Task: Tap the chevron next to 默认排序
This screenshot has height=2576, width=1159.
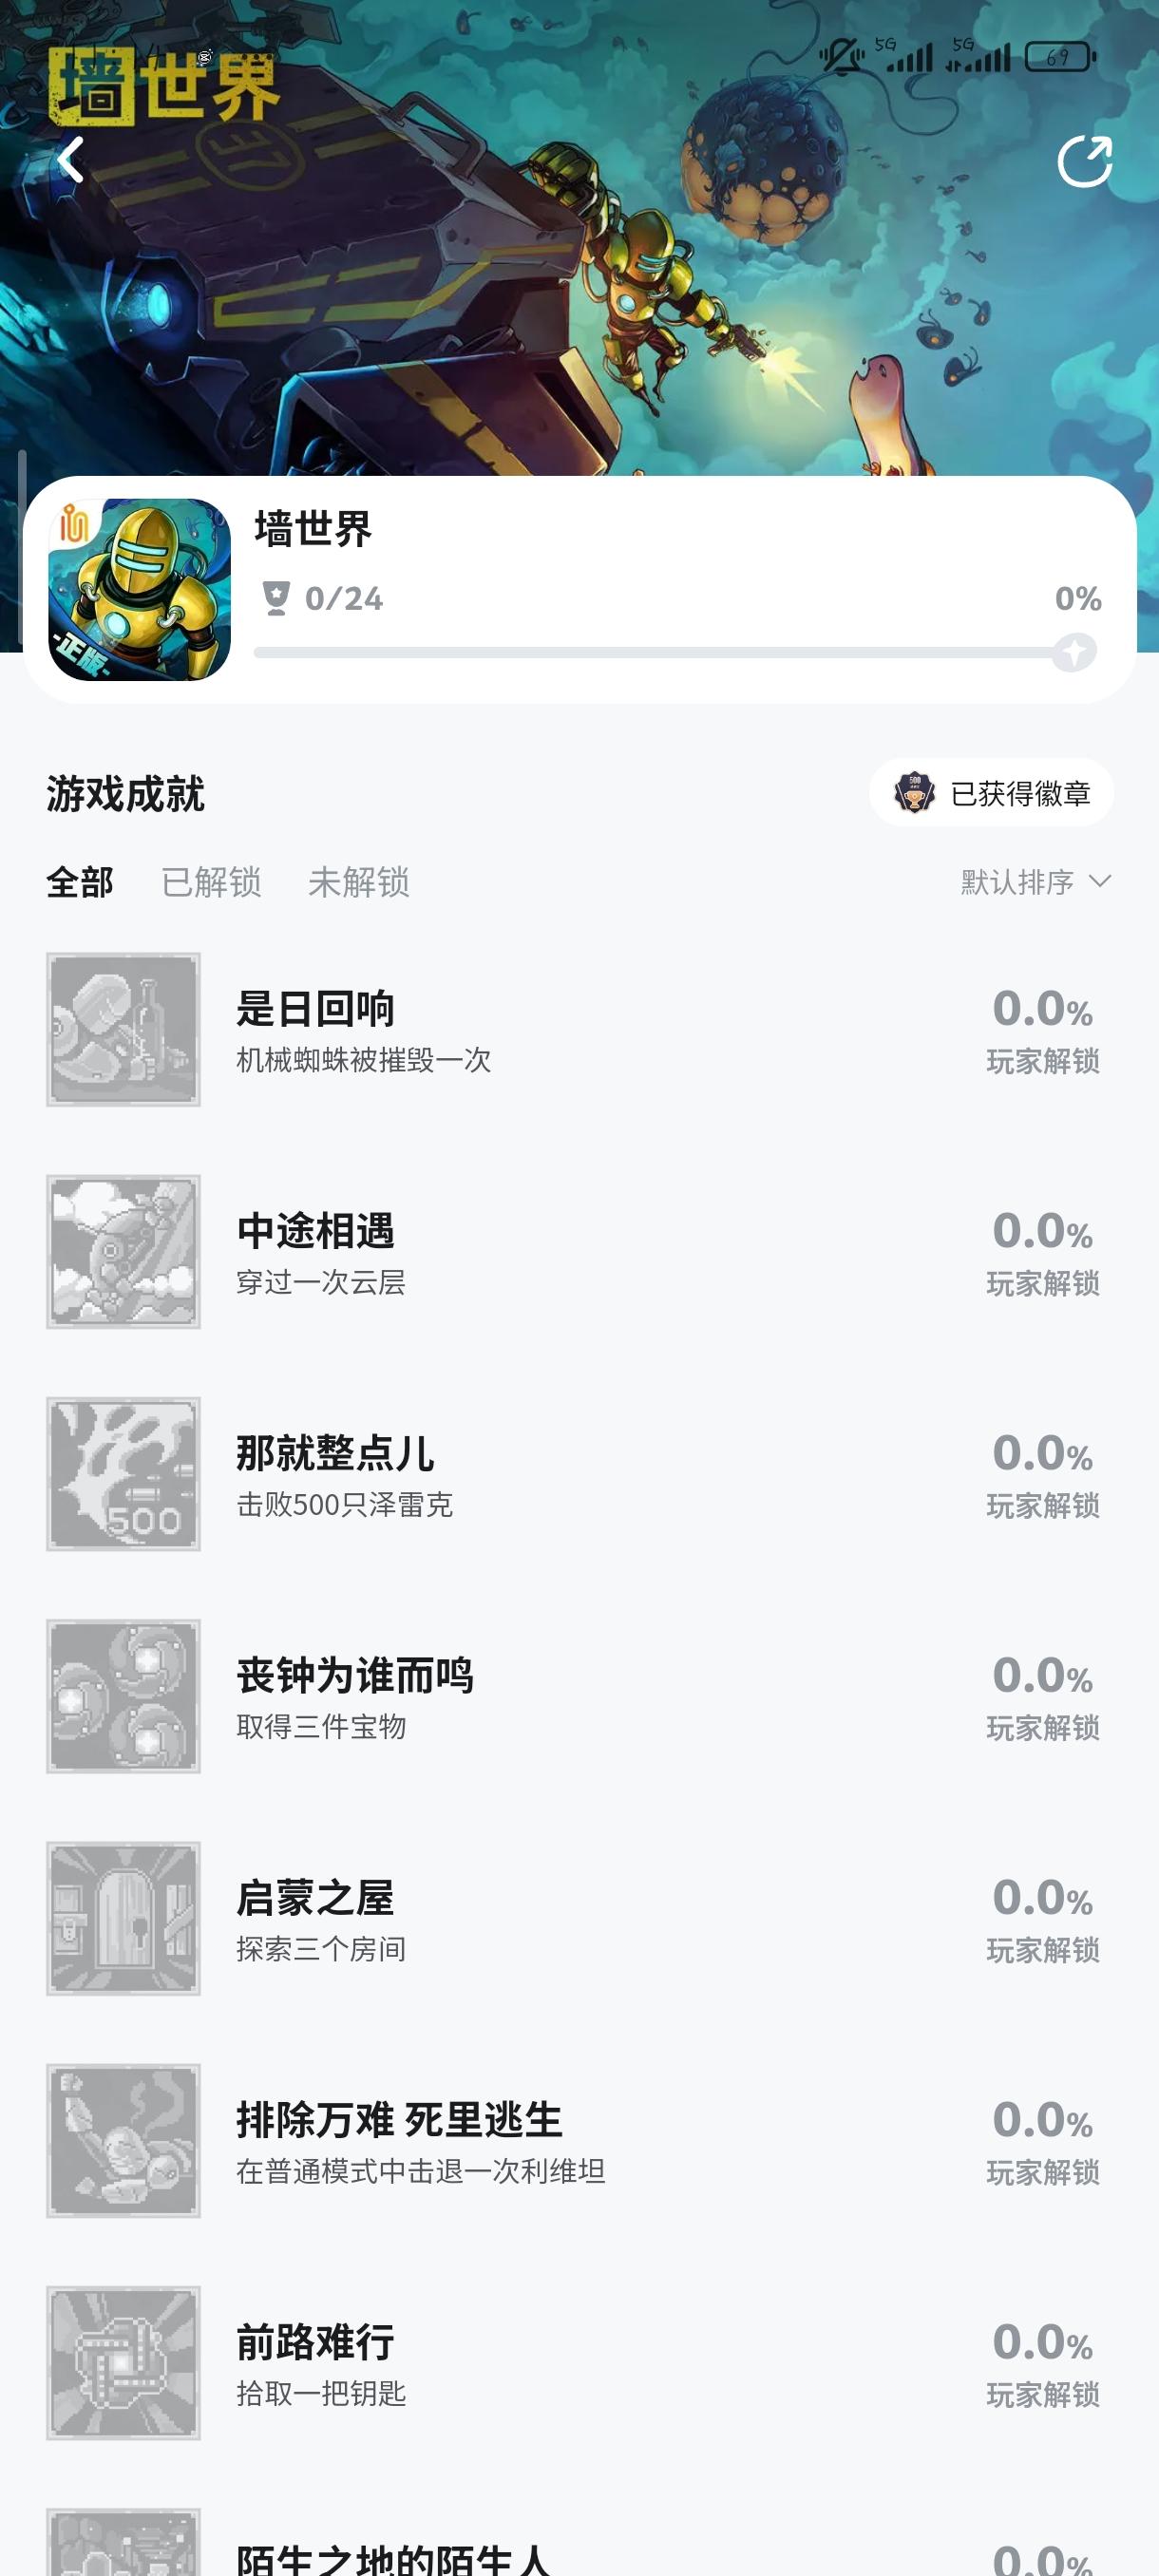Action: point(1100,881)
